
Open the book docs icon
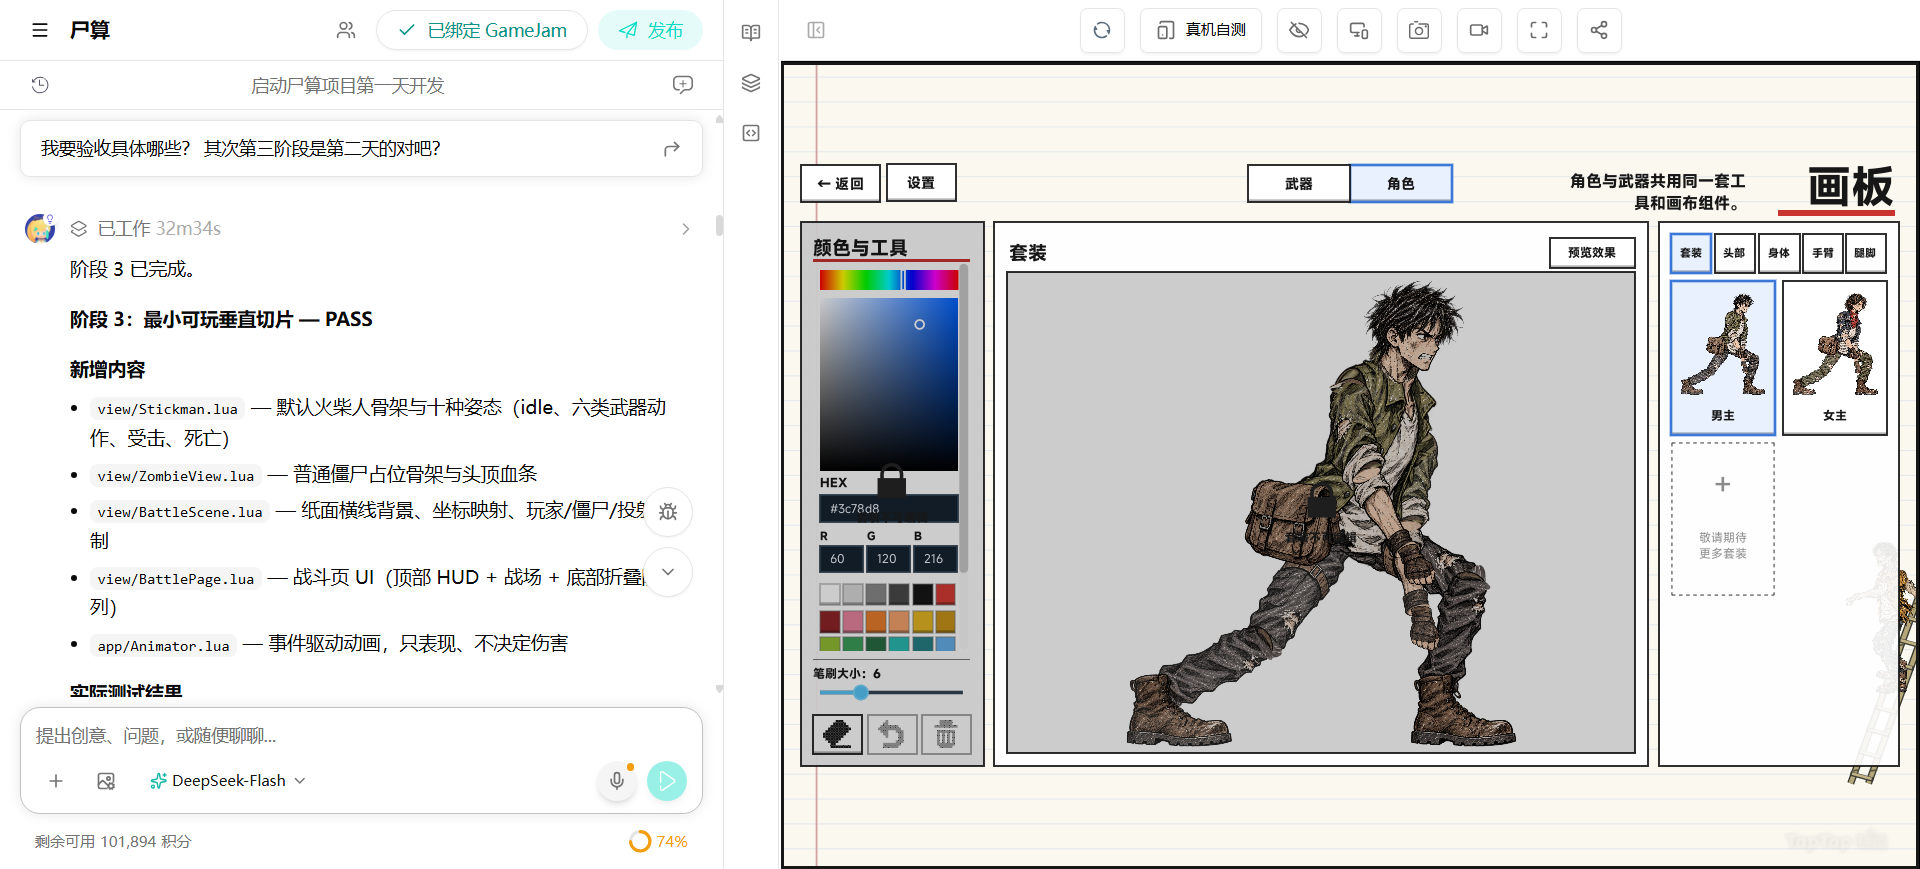(751, 32)
